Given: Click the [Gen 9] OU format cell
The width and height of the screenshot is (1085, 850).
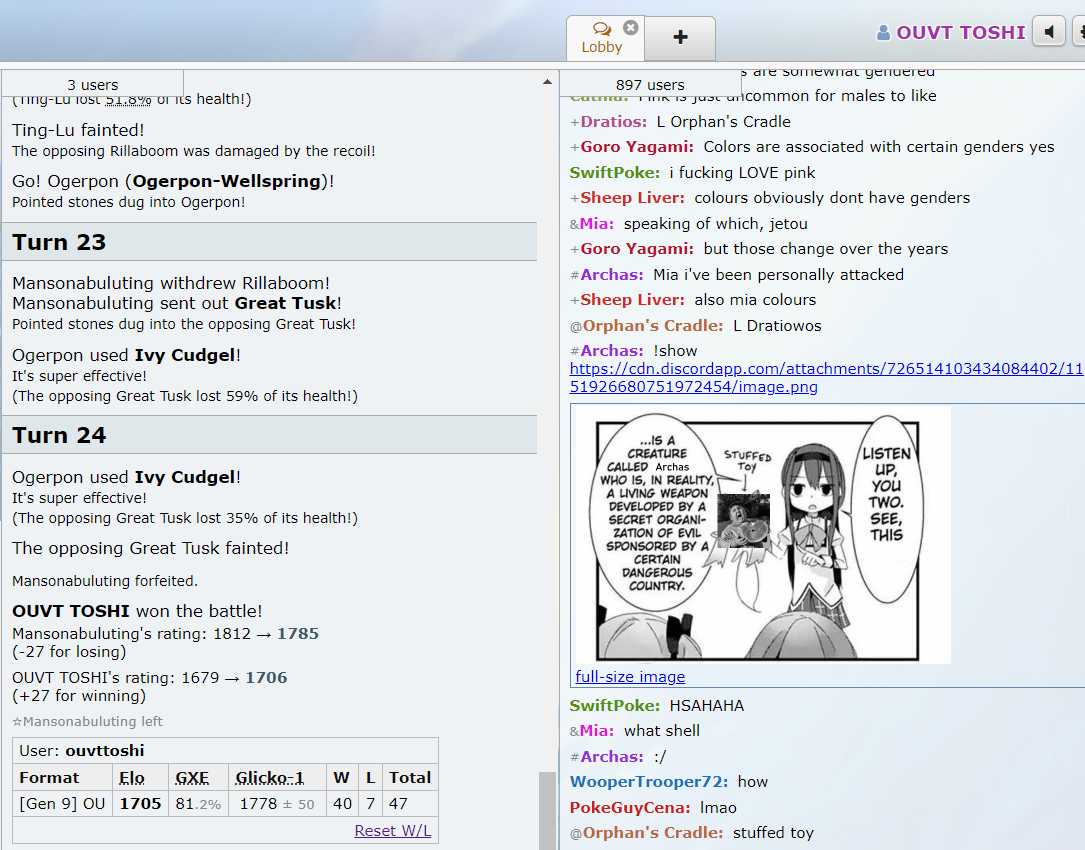Looking at the screenshot, I should 62,804.
